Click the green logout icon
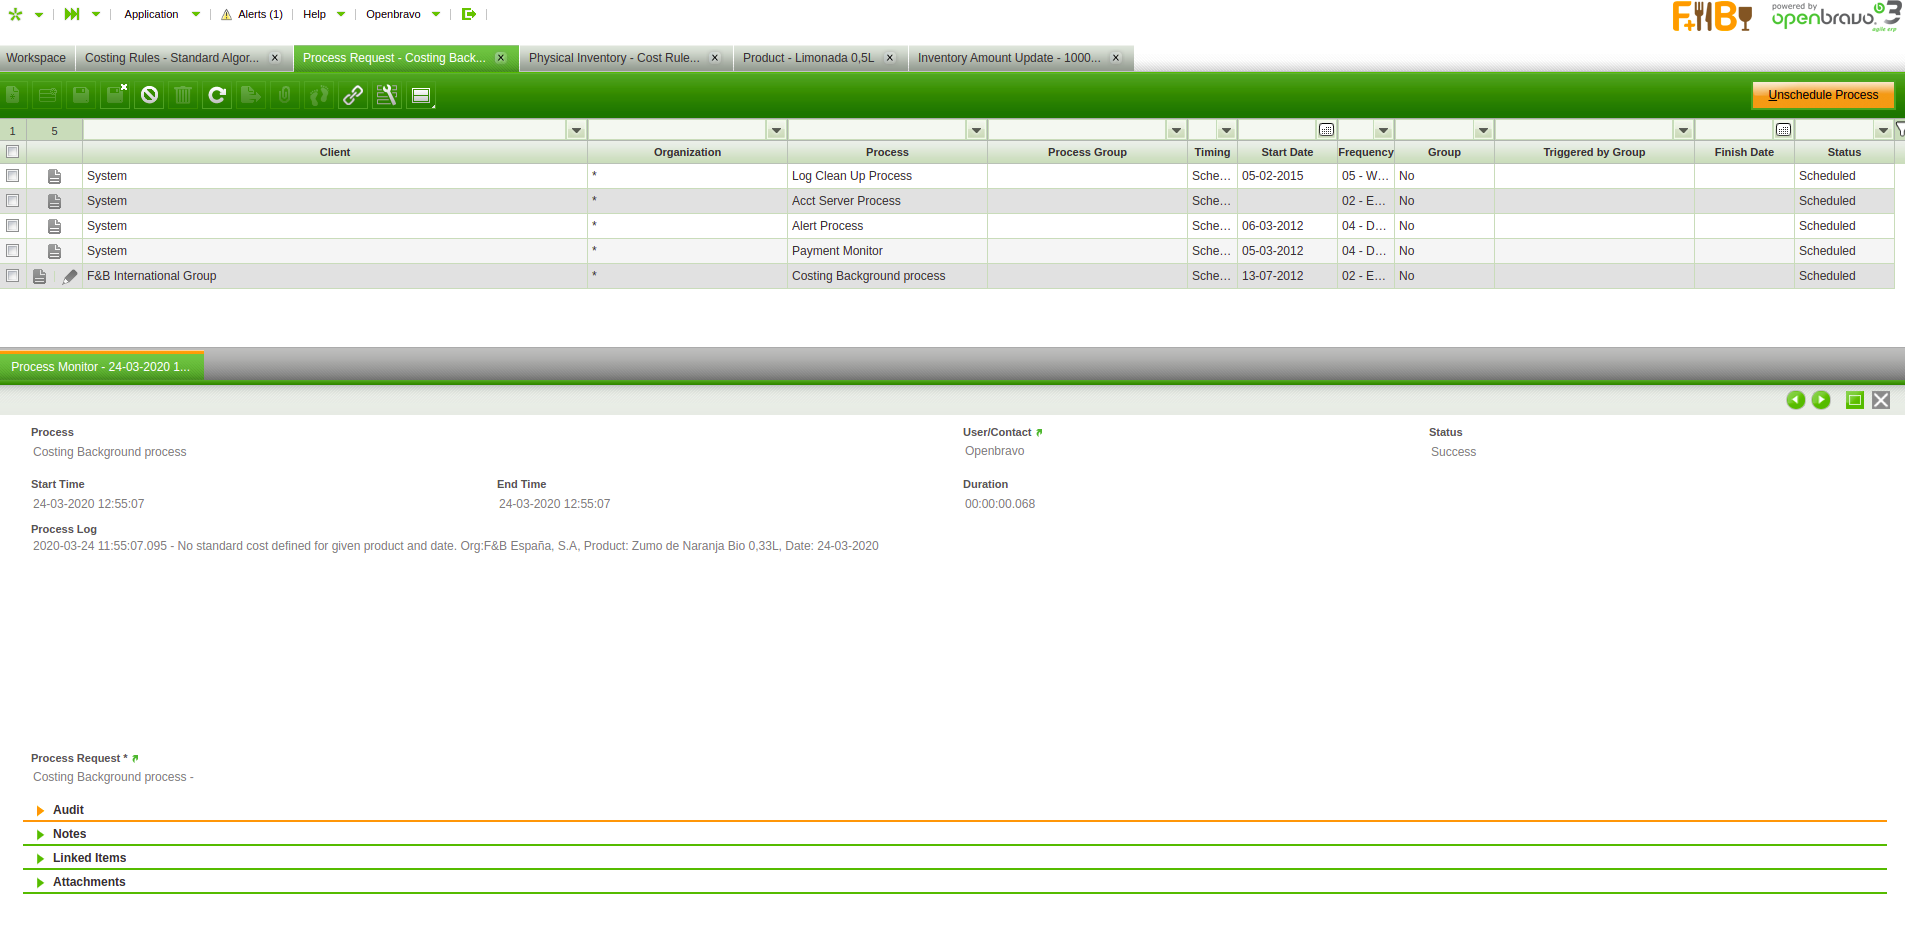The width and height of the screenshot is (1905, 947). [x=468, y=14]
